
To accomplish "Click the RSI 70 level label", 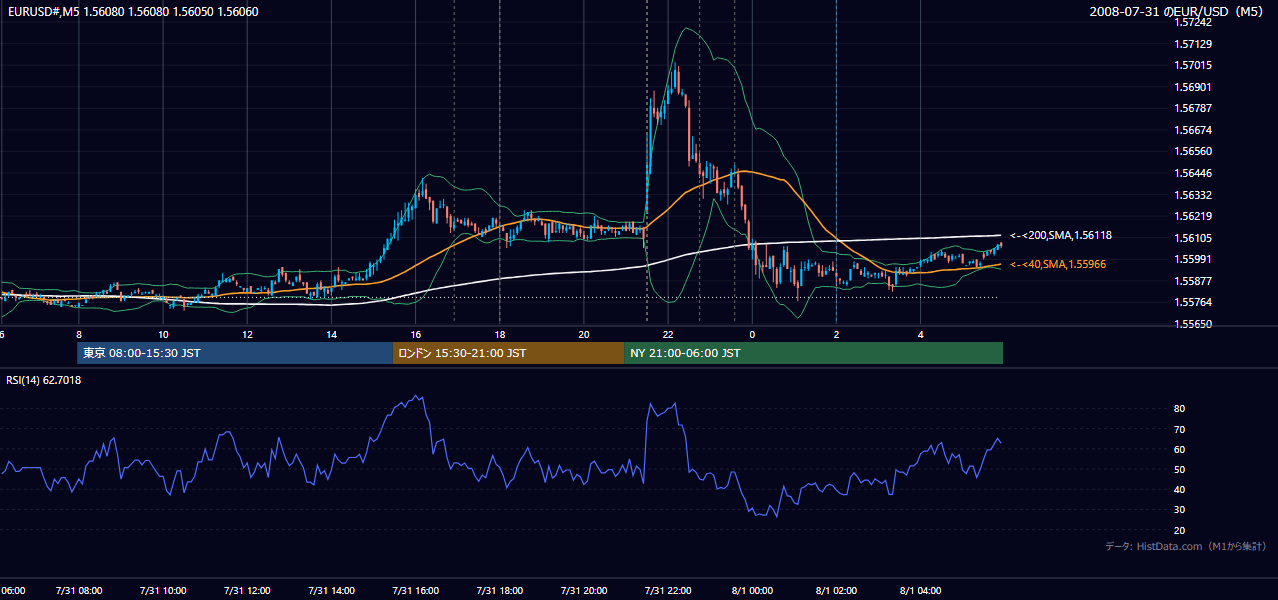I will 1179,429.
